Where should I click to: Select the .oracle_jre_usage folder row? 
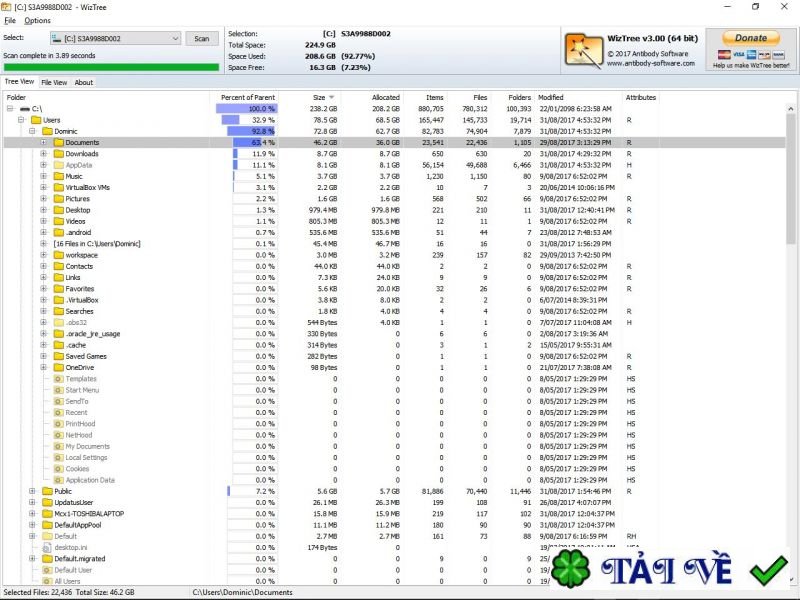(x=394, y=334)
